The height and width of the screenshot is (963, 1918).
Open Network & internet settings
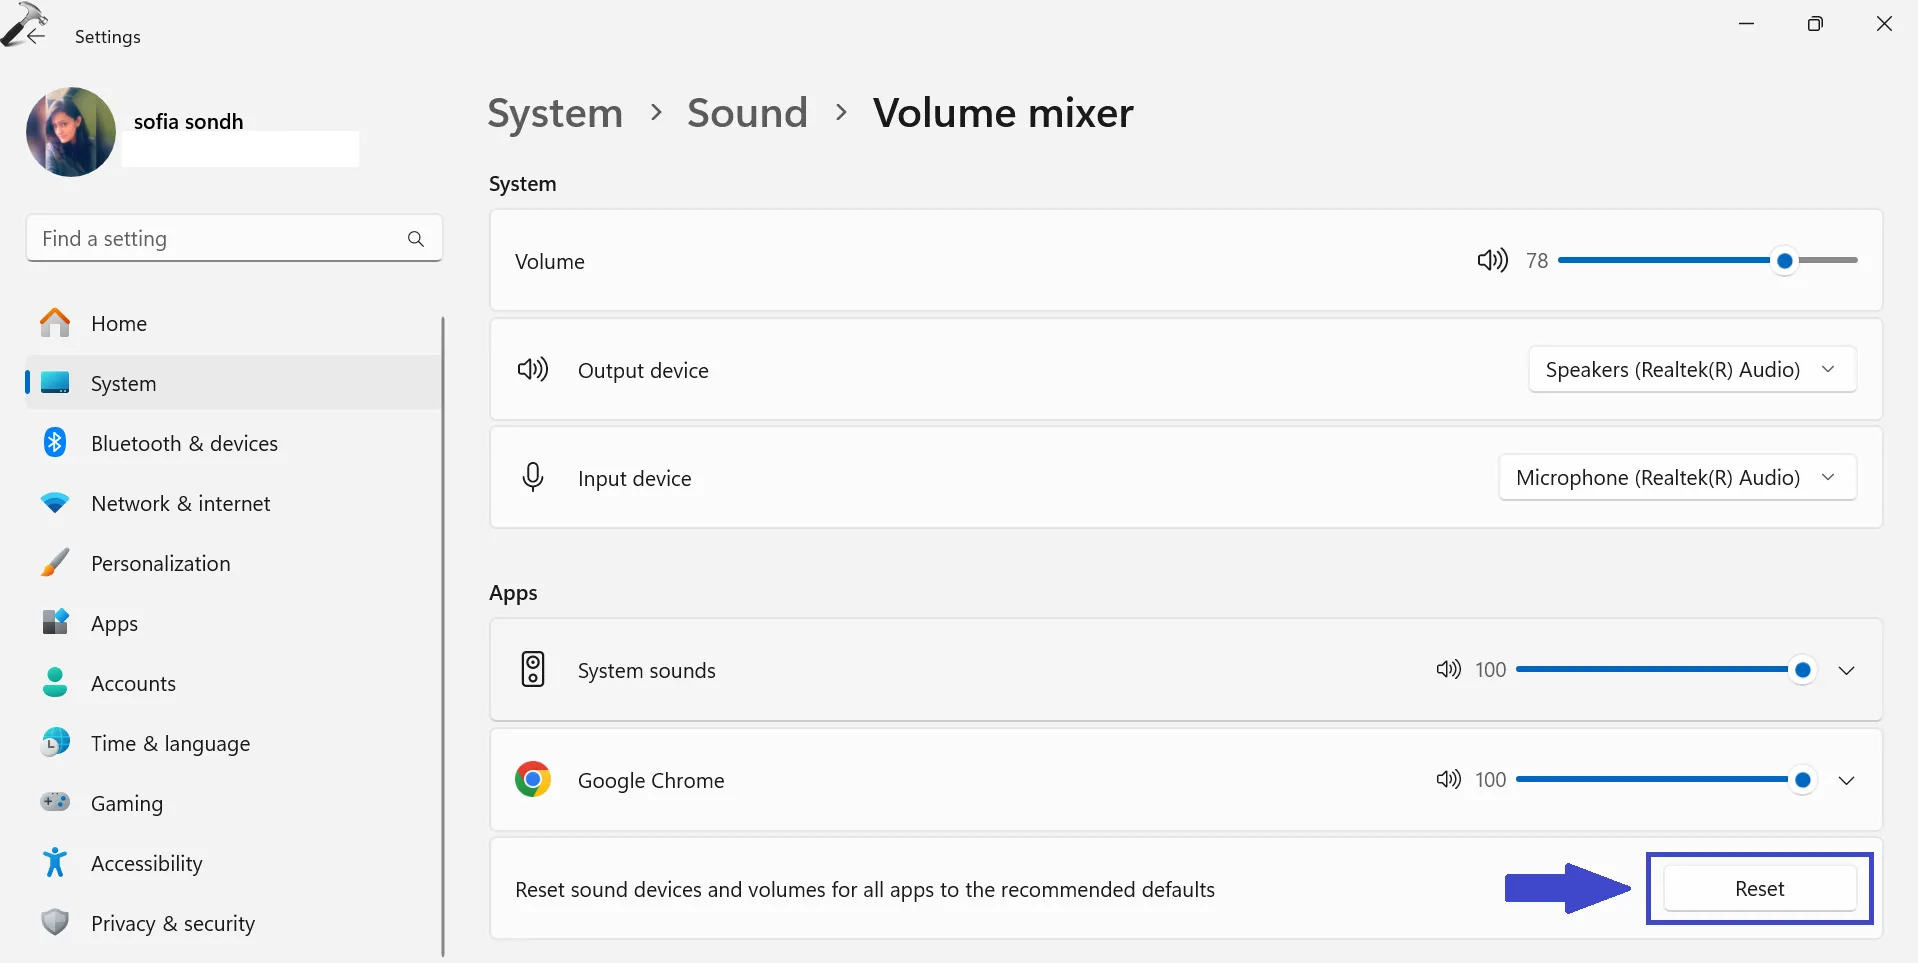[x=180, y=504]
